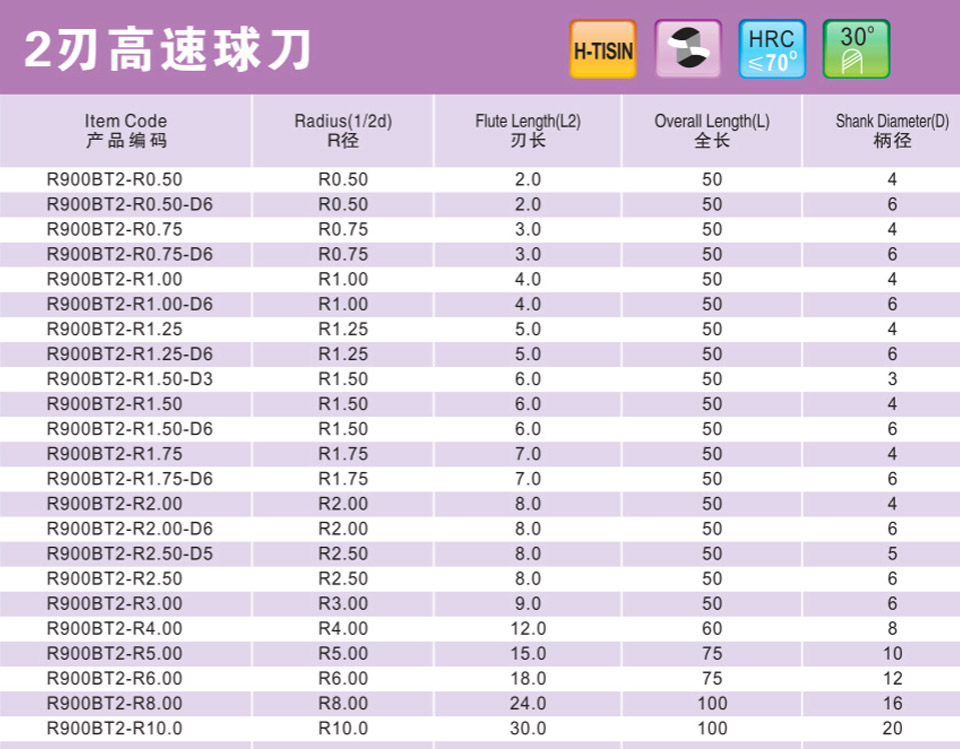Image resolution: width=960 pixels, height=749 pixels.
Task: Click the blue HRC ≤70° hardness icon
Action: tap(771, 49)
